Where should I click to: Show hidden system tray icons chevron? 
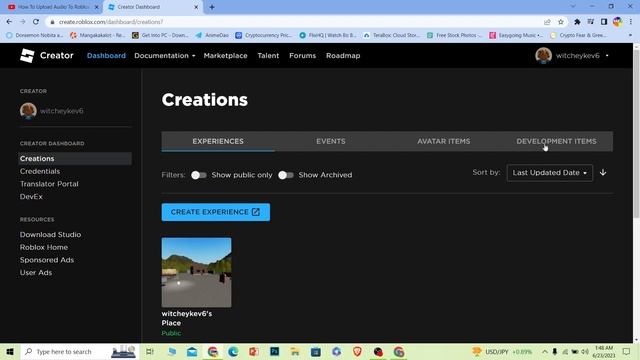[544, 351]
